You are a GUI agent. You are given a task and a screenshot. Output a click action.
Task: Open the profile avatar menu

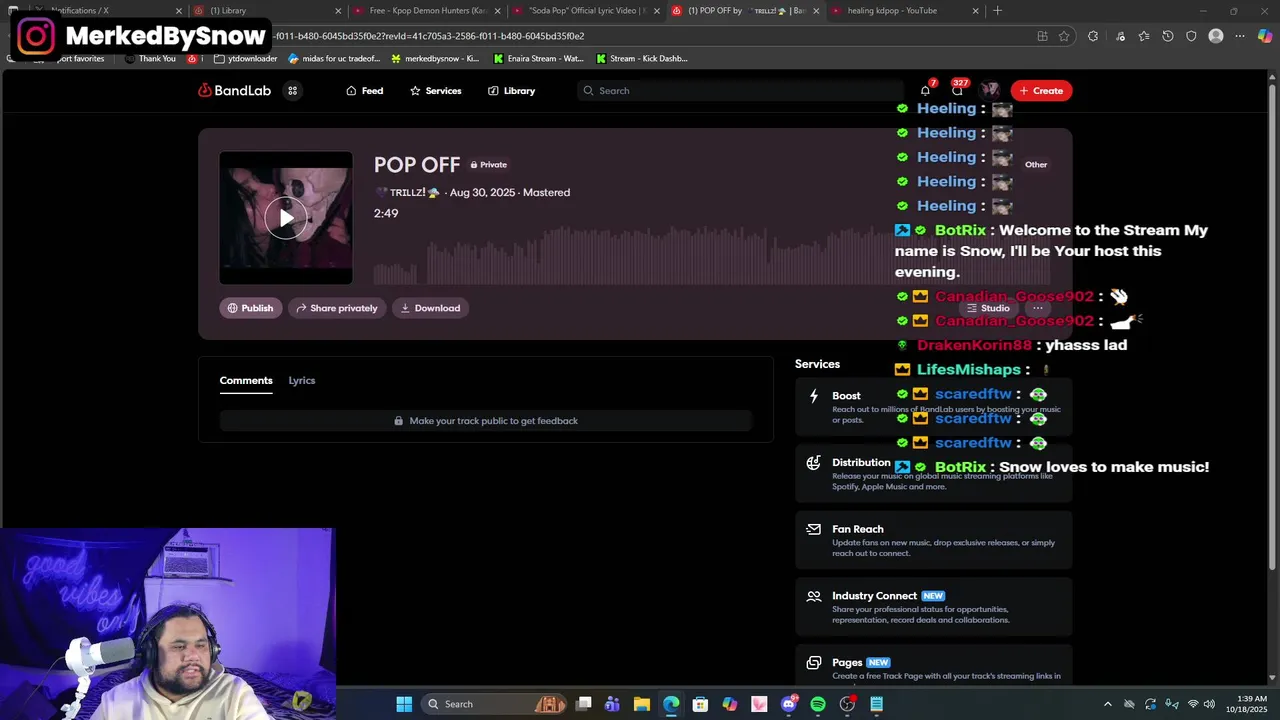click(989, 90)
